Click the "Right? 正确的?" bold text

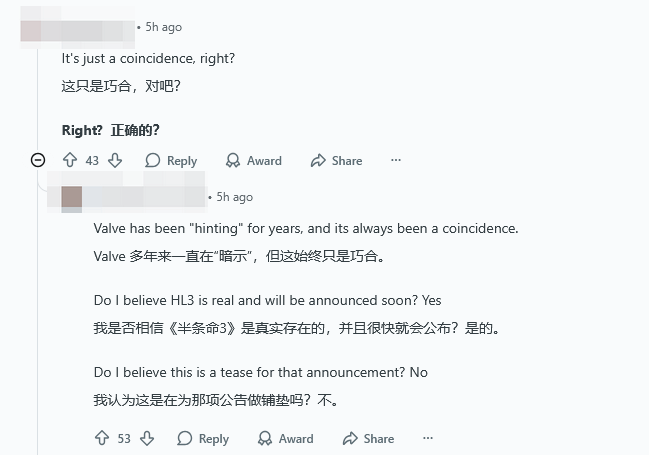click(x=111, y=130)
